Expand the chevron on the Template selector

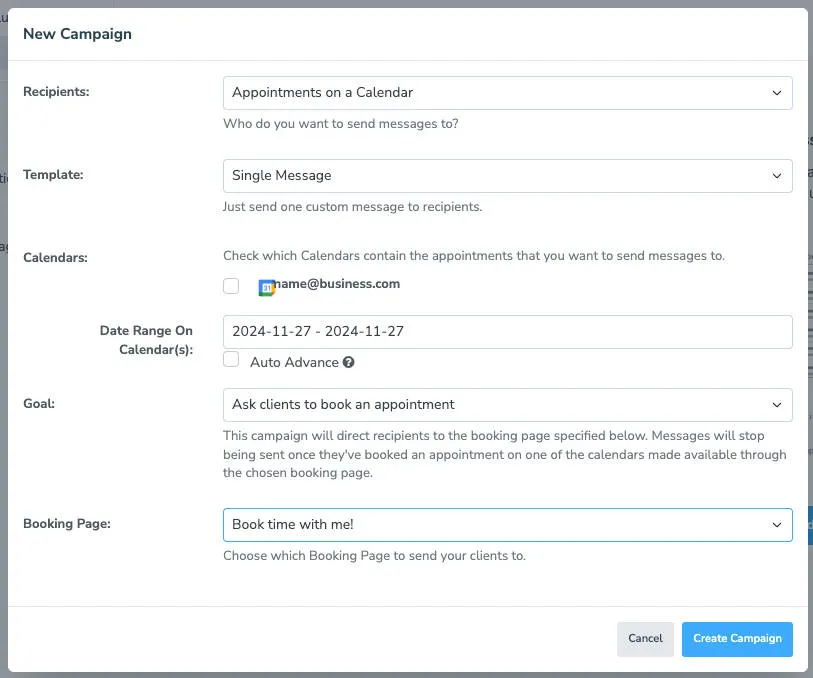click(777, 175)
